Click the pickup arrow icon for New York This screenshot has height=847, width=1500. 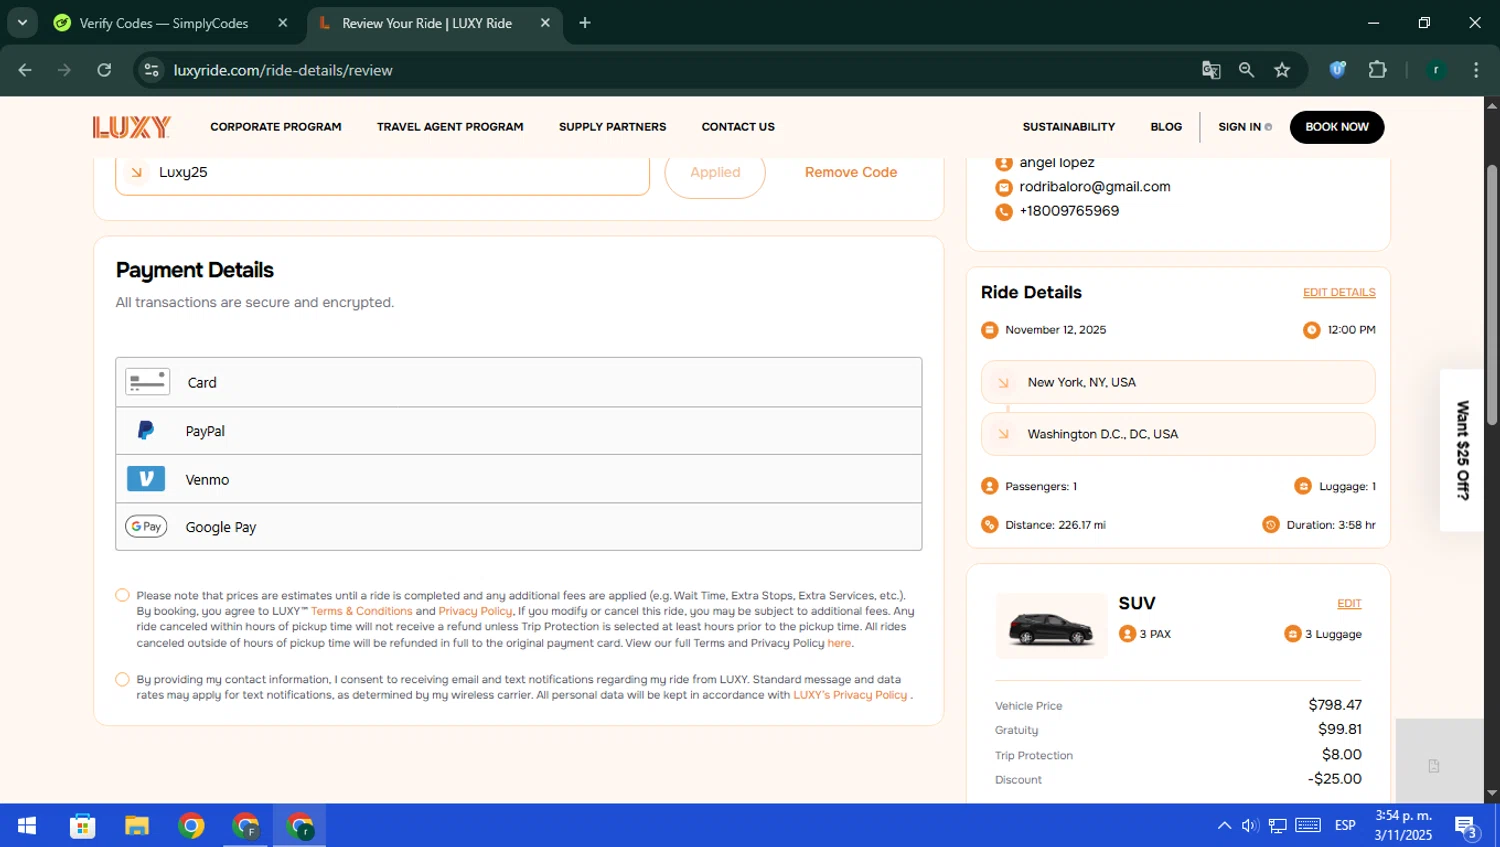pos(1003,383)
